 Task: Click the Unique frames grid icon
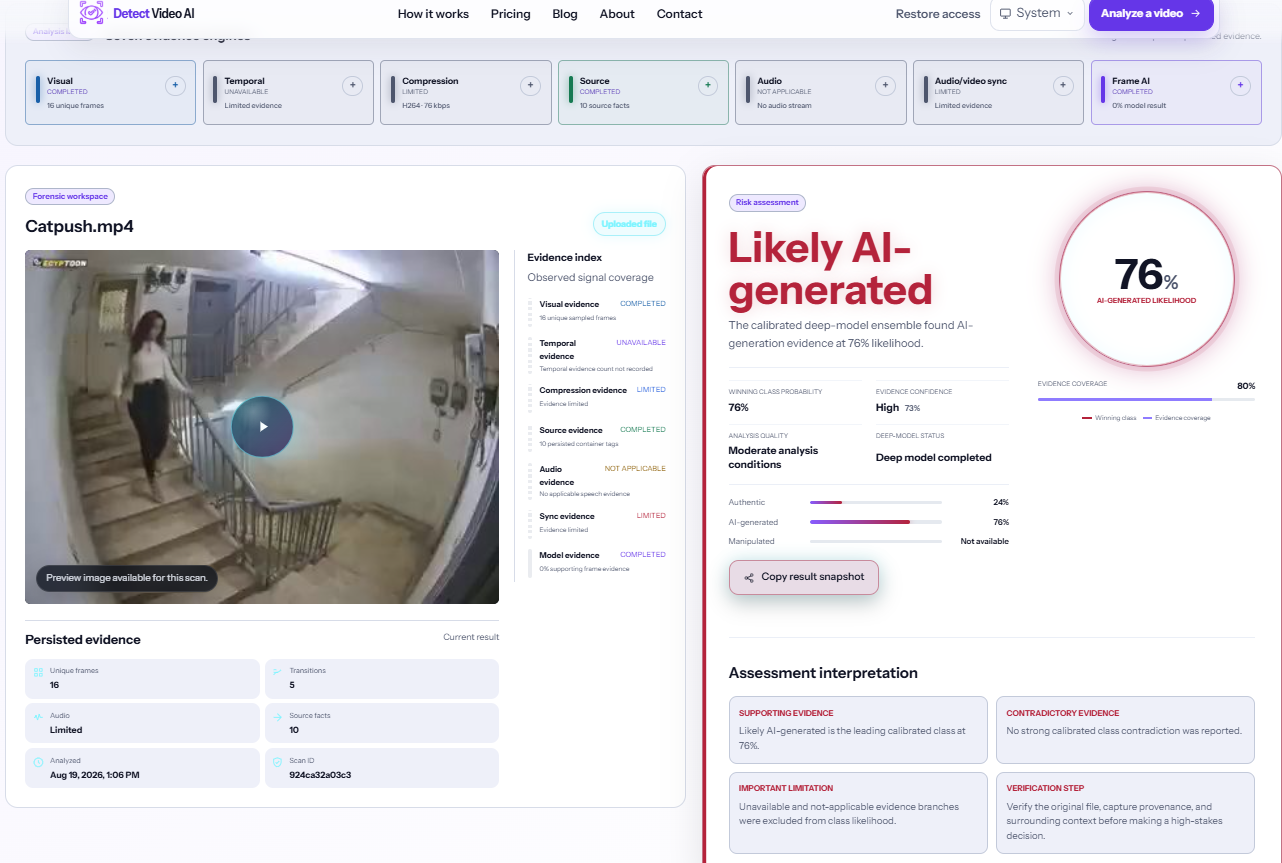tap(38, 672)
